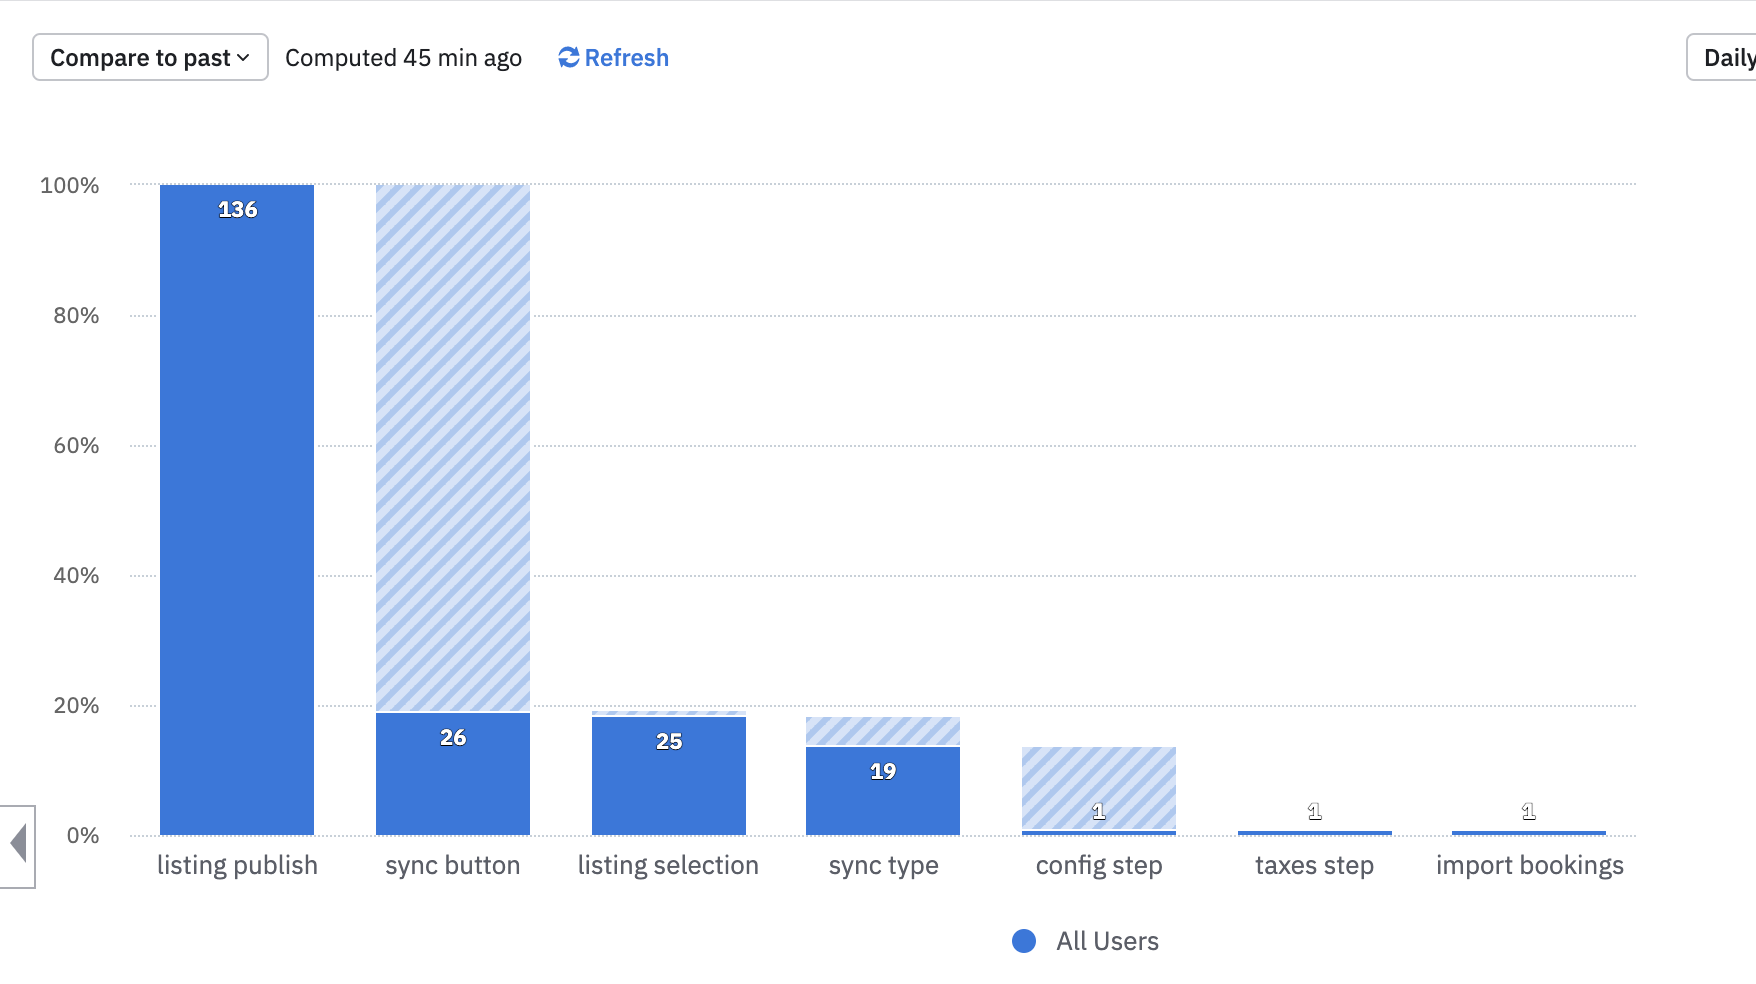This screenshot has height=984, width=1756.
Task: Click the Refresh link text
Action: pyautogui.click(x=626, y=58)
